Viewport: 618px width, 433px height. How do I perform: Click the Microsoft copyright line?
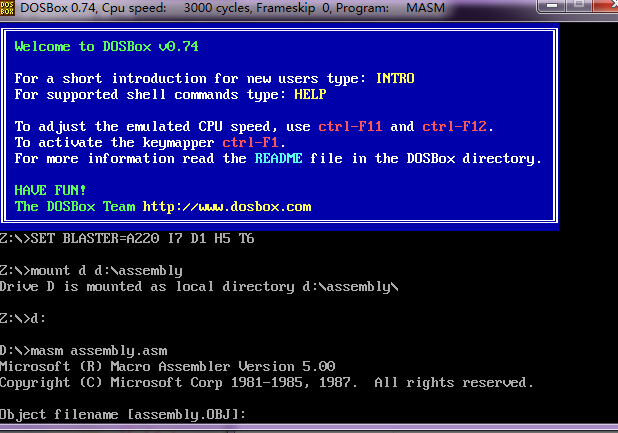(266, 383)
